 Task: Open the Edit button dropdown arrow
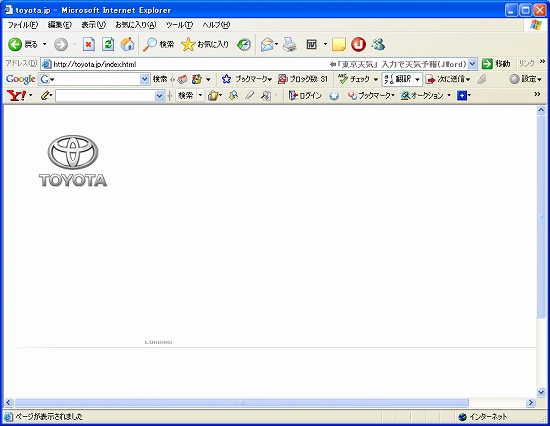pyautogui.click(x=325, y=44)
